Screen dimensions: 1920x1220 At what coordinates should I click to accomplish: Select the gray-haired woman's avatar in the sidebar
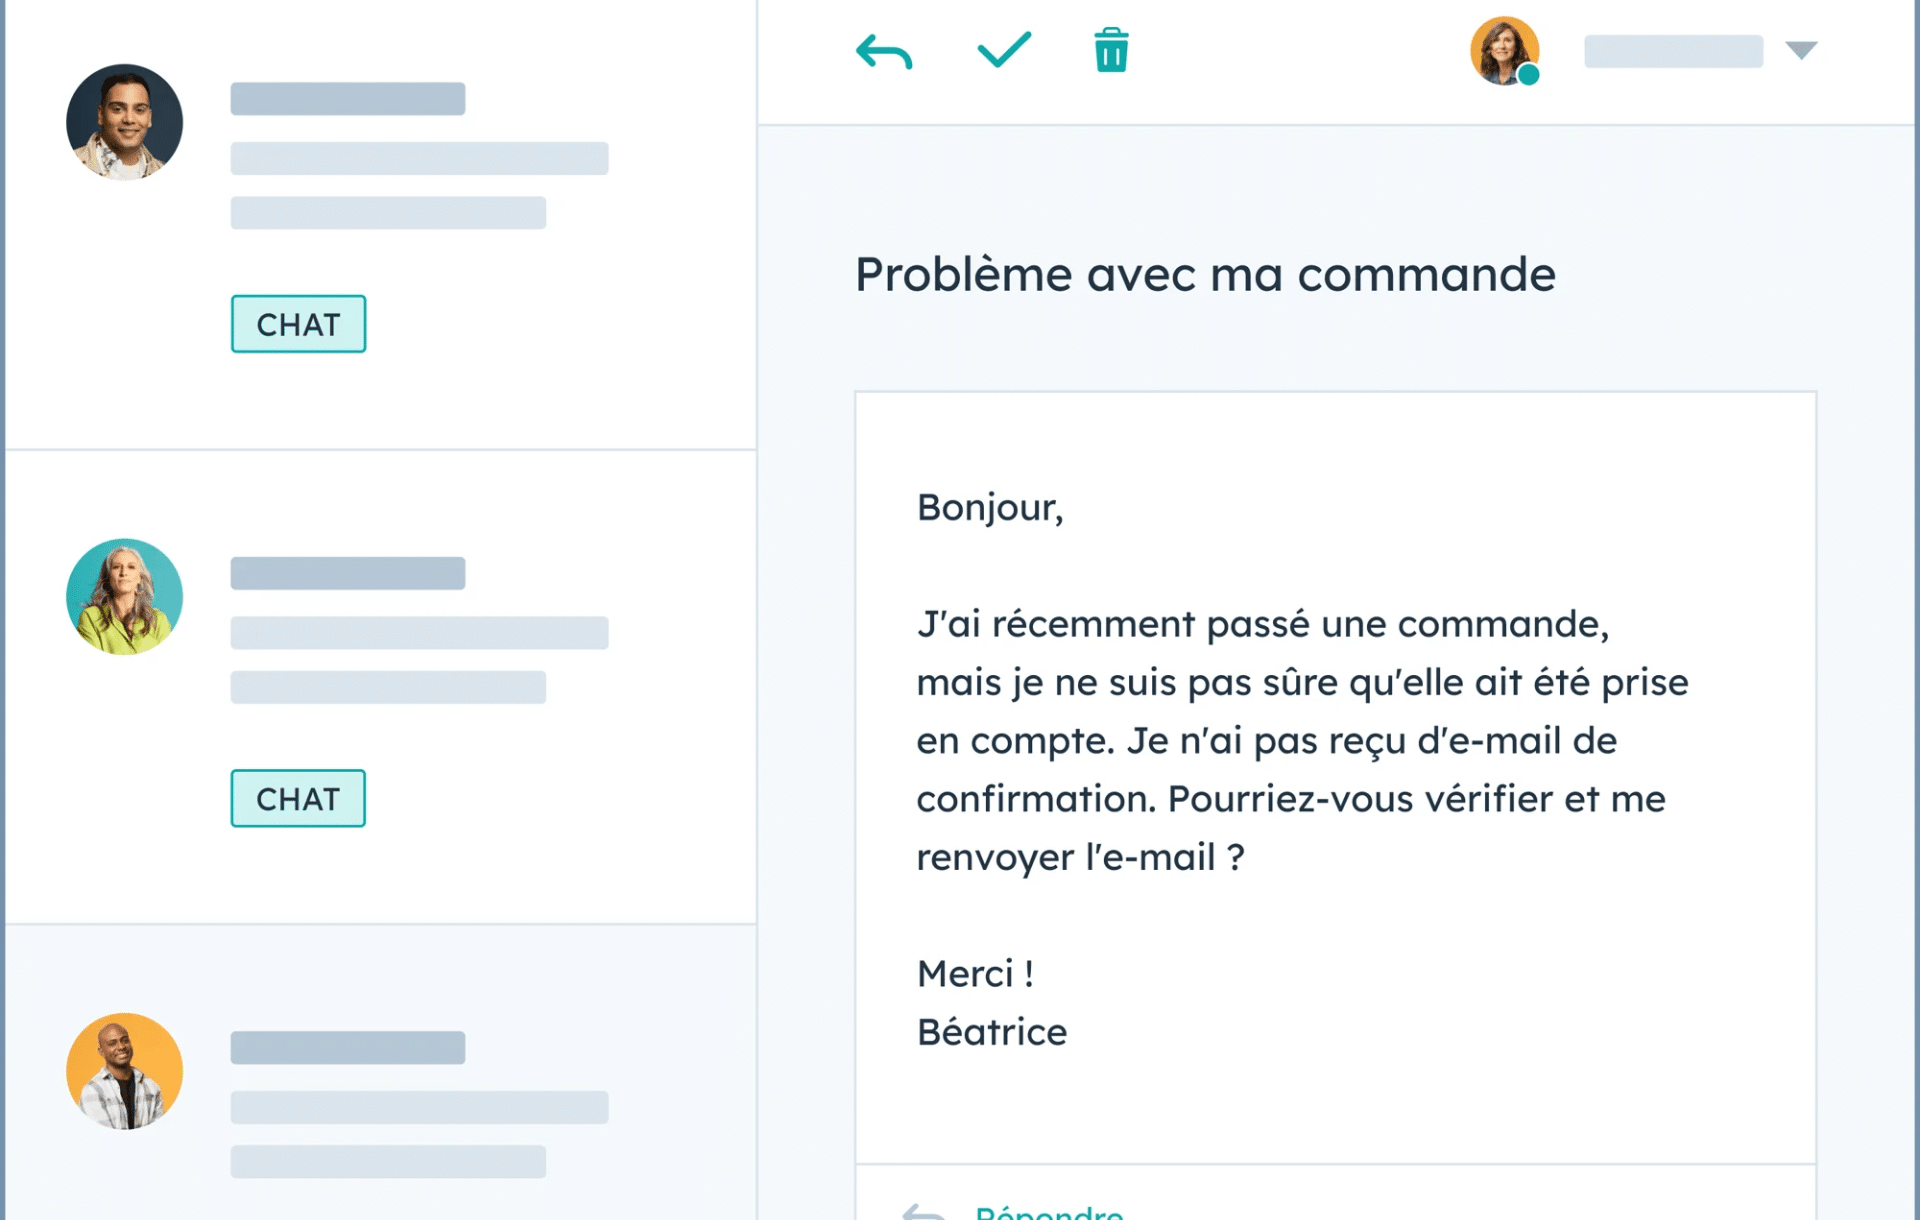(x=124, y=595)
